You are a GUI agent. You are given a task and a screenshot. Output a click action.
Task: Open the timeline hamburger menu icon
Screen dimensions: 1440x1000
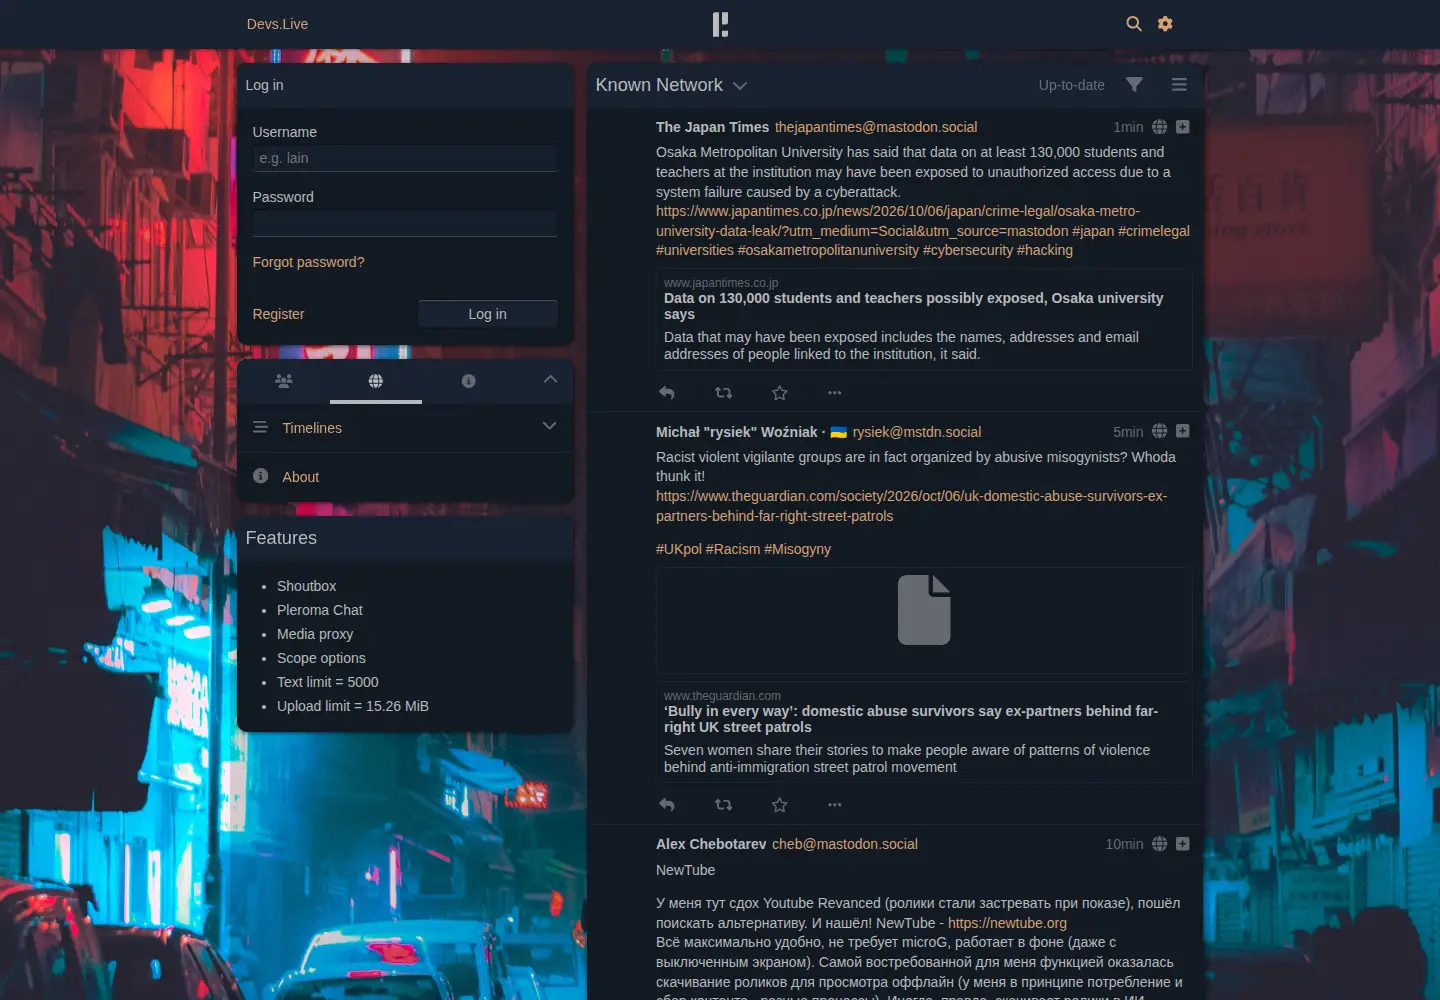pos(1179,85)
